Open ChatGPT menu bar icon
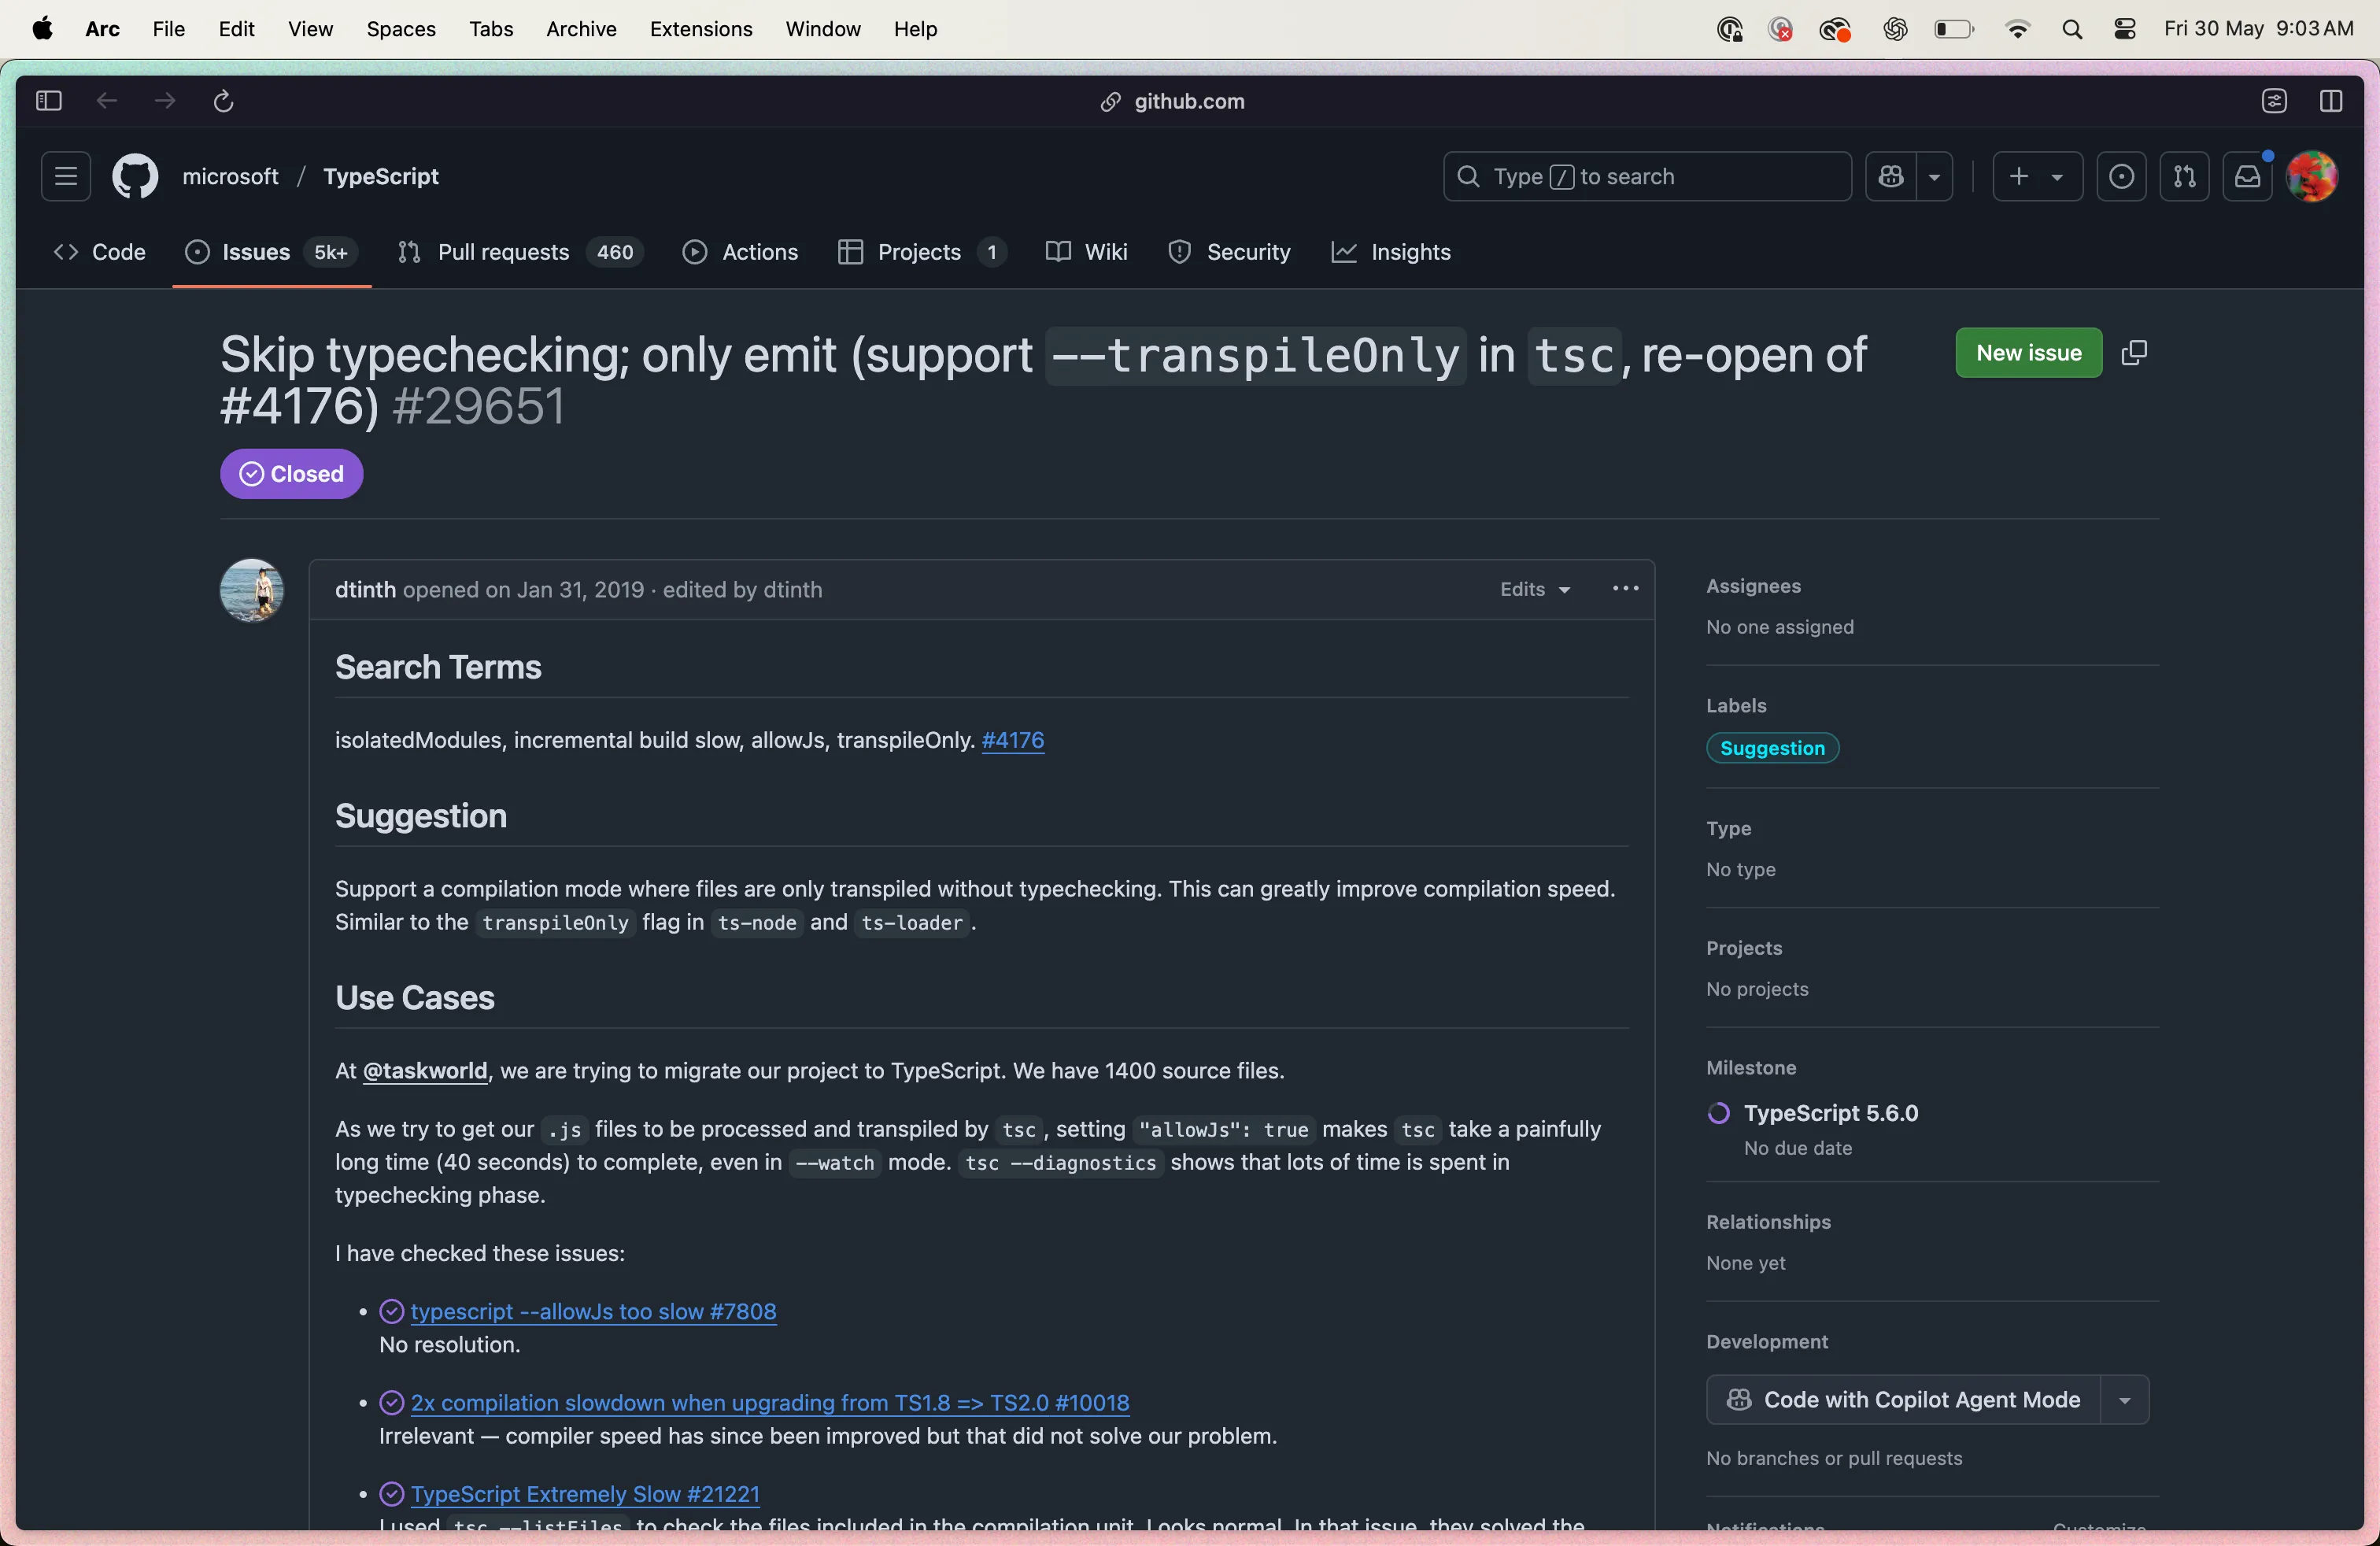The image size is (2380, 1546). (x=1895, y=29)
